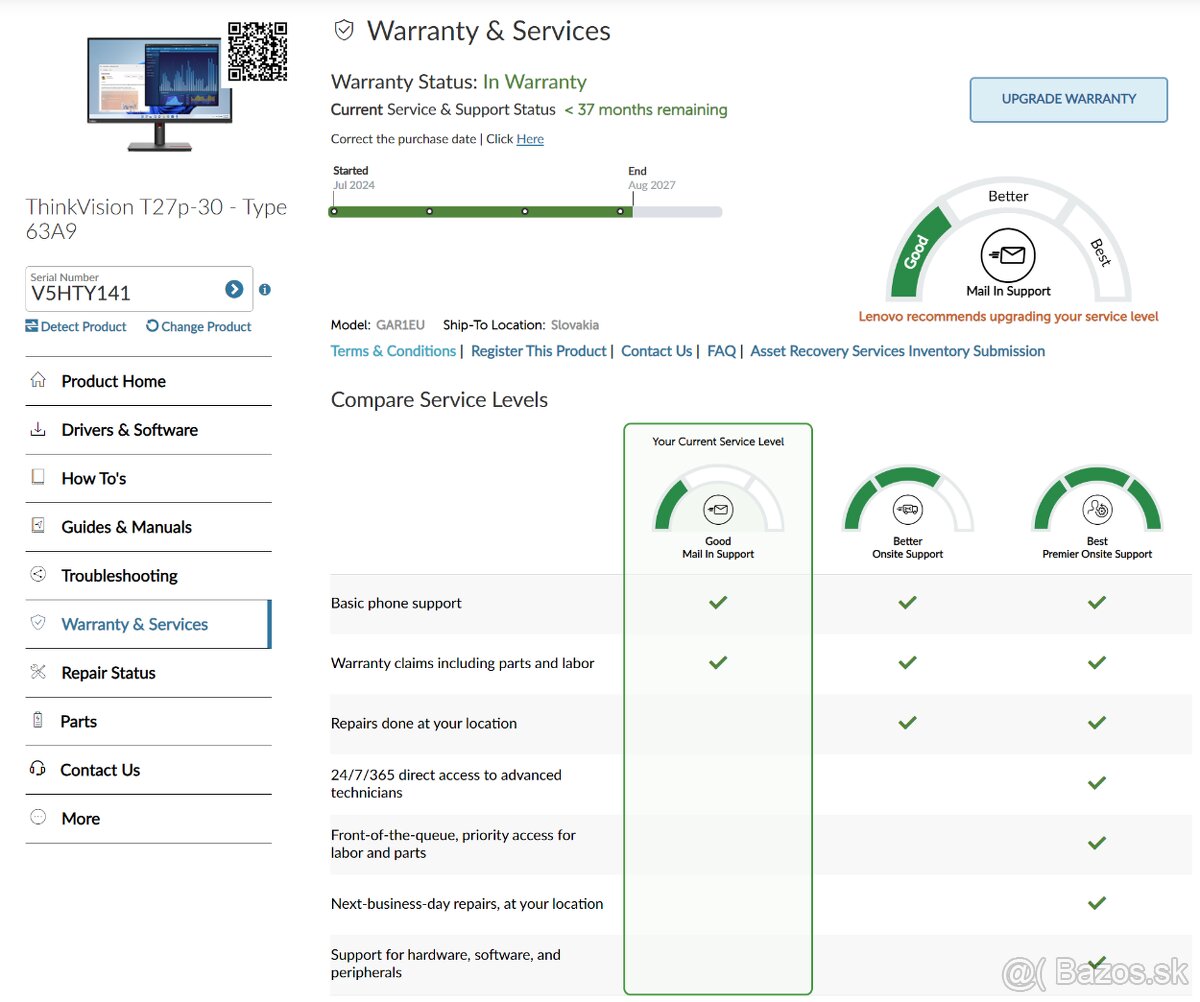The height and width of the screenshot is (1002, 1200).
Task: Click the QR code image
Action: pyautogui.click(x=257, y=51)
